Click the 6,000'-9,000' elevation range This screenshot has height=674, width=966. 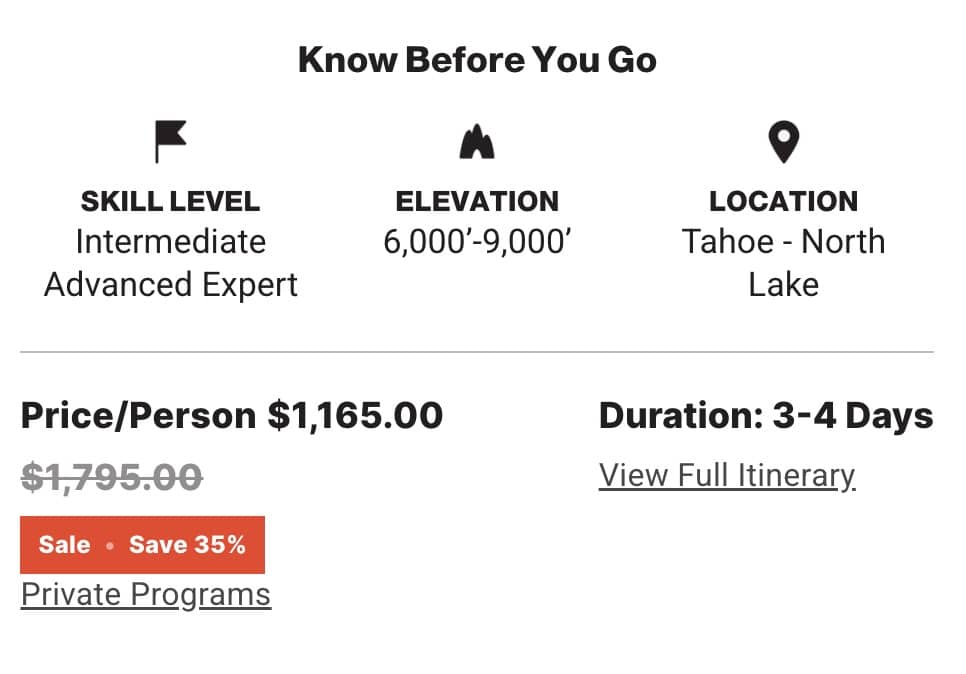click(477, 242)
